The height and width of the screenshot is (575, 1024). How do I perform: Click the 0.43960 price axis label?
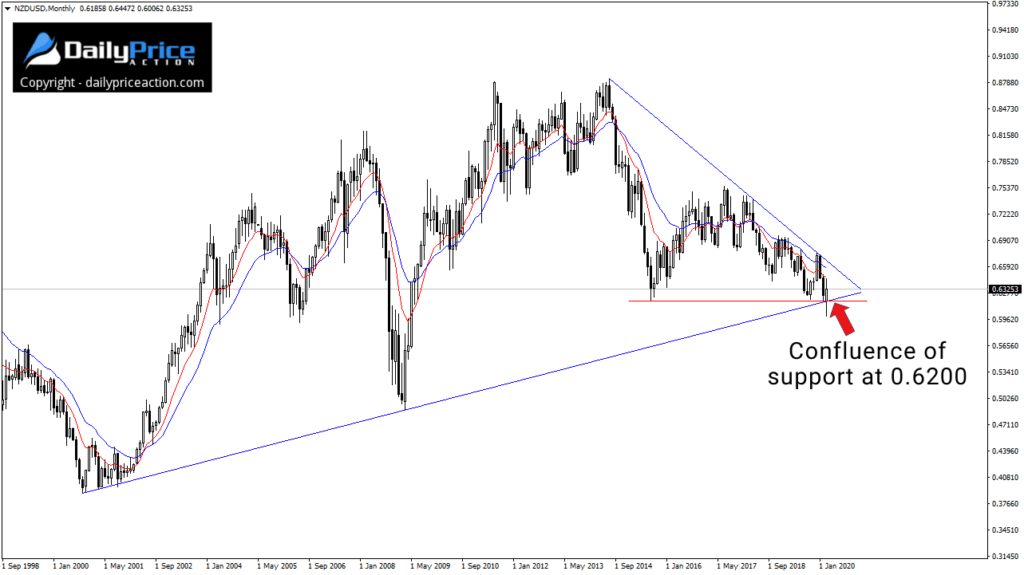click(x=1006, y=451)
